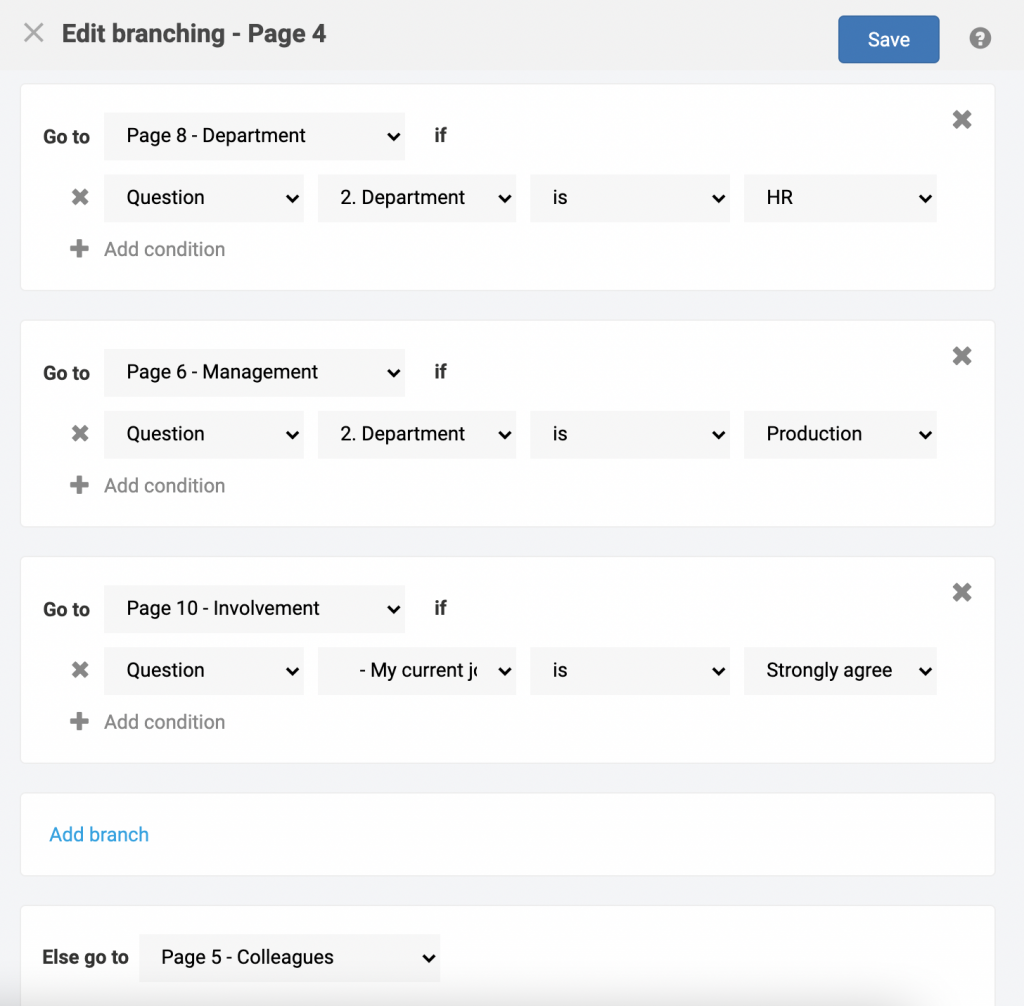This screenshot has width=1024, height=1006.
Task: Open the 'is' operator dropdown in Involvement branch
Action: tap(630, 671)
